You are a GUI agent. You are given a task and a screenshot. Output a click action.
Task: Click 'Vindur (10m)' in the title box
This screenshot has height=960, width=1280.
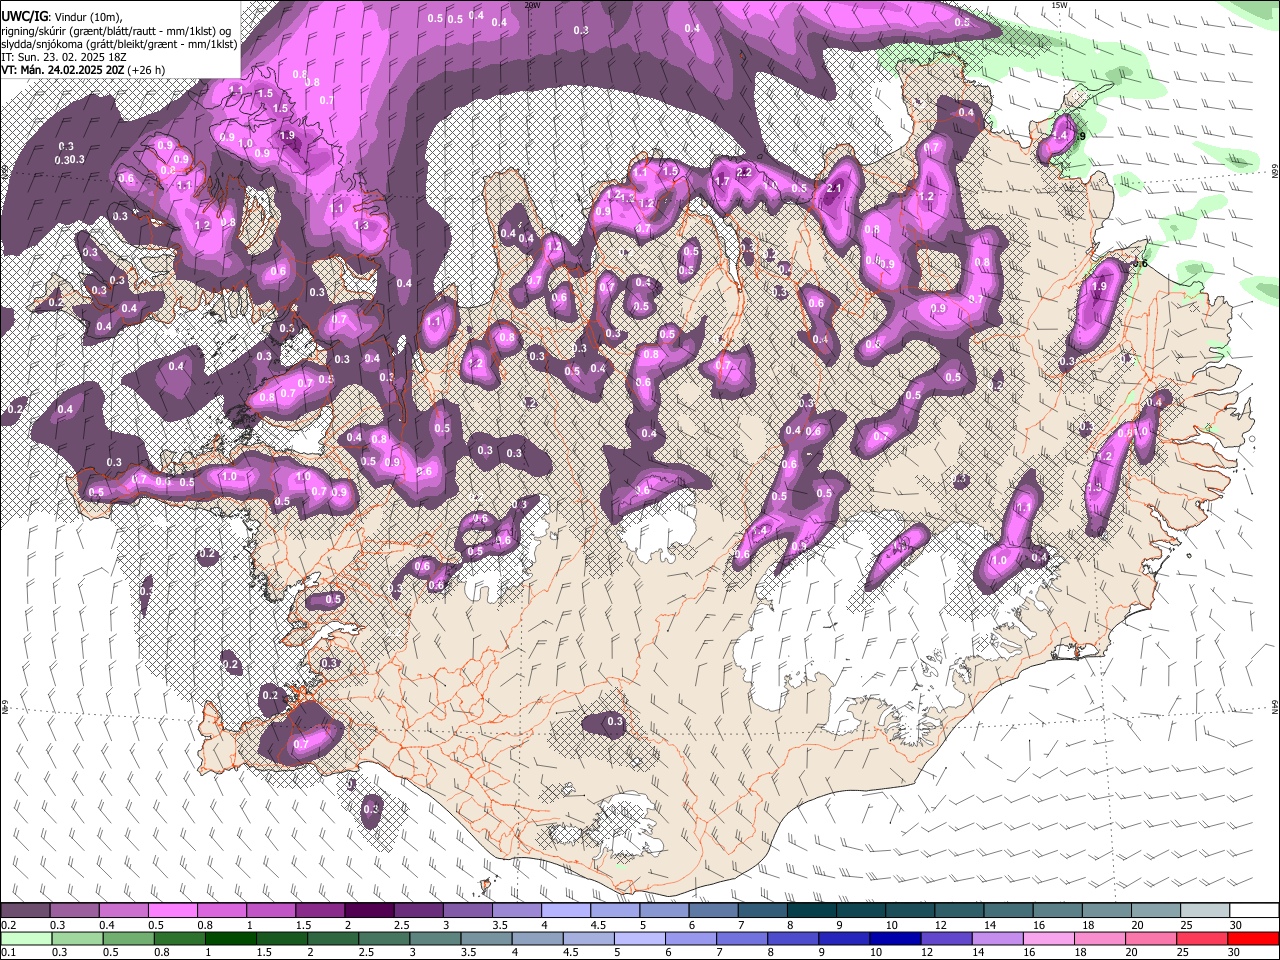(89, 17)
